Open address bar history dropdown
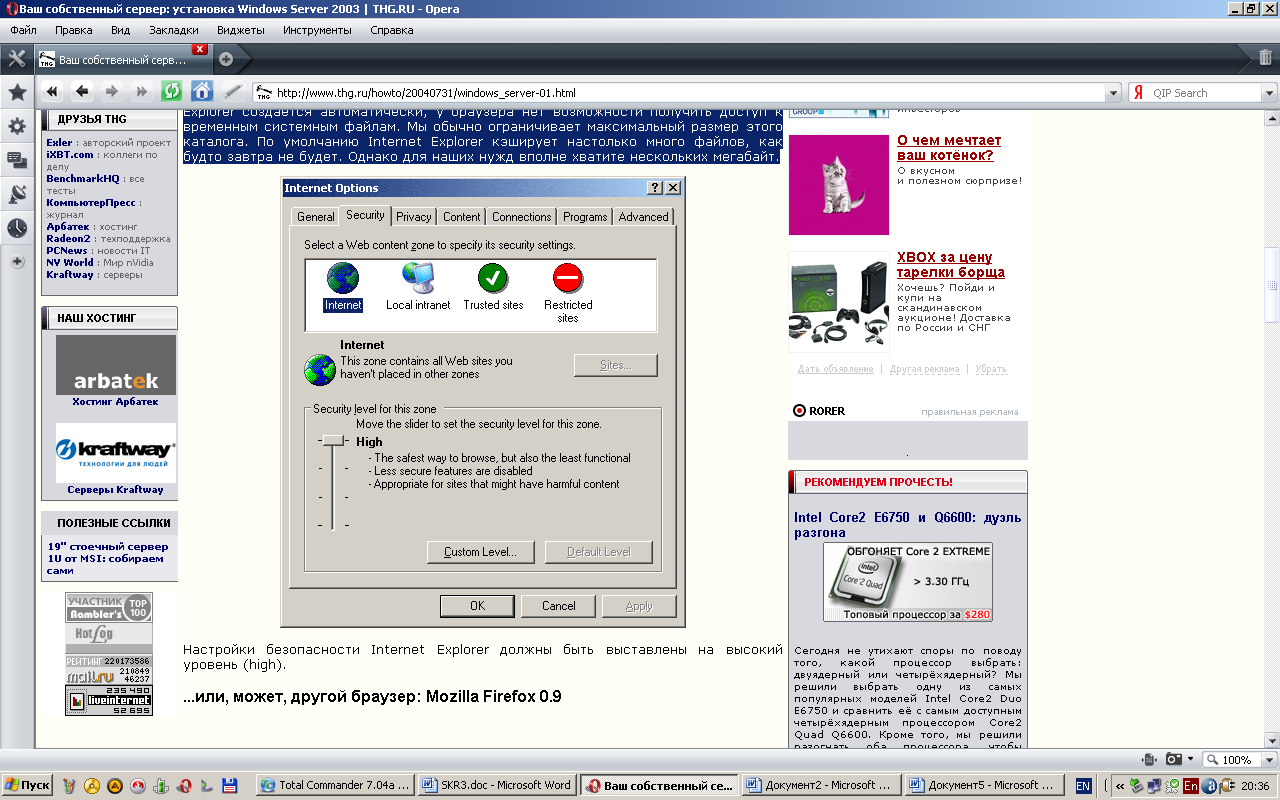1280x800 pixels. tap(1114, 93)
